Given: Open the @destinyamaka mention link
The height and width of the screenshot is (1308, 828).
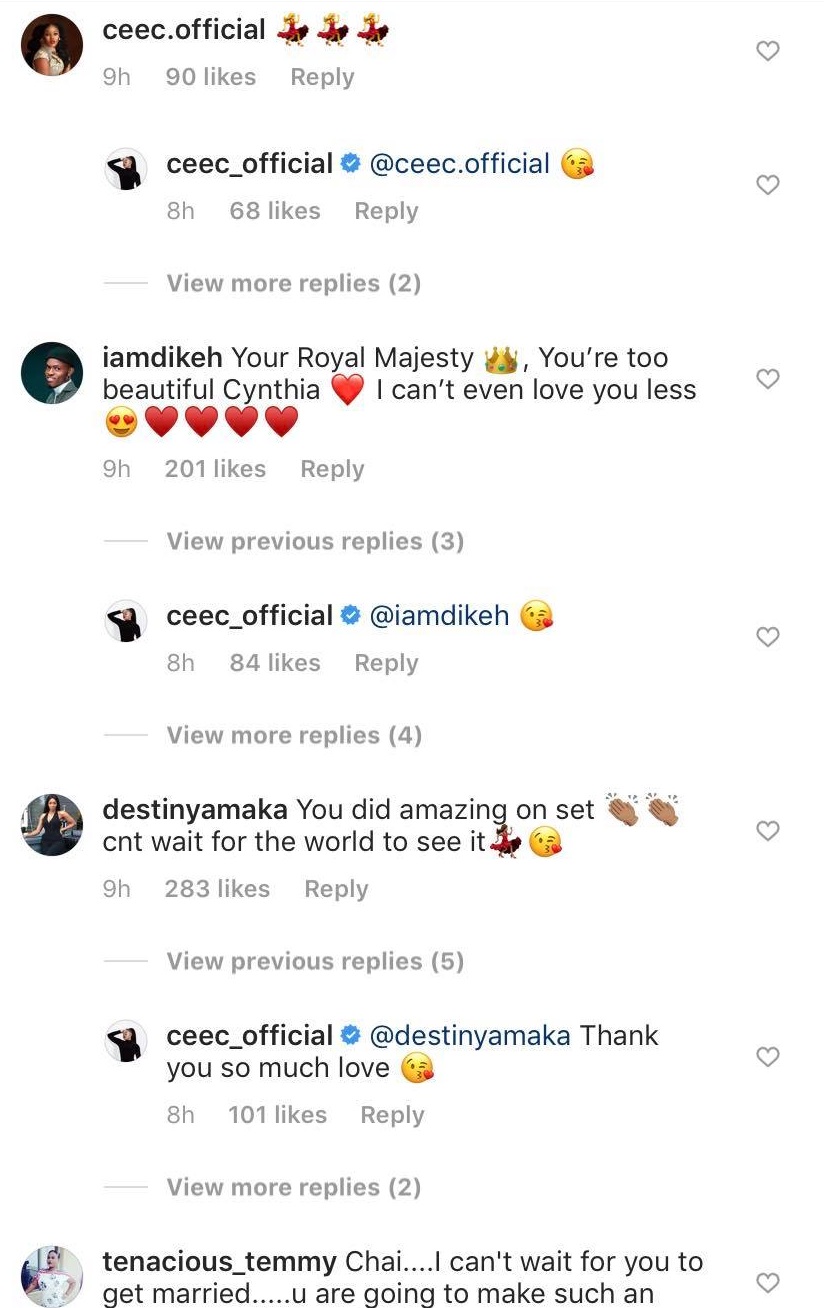Looking at the screenshot, I should coord(470,1035).
